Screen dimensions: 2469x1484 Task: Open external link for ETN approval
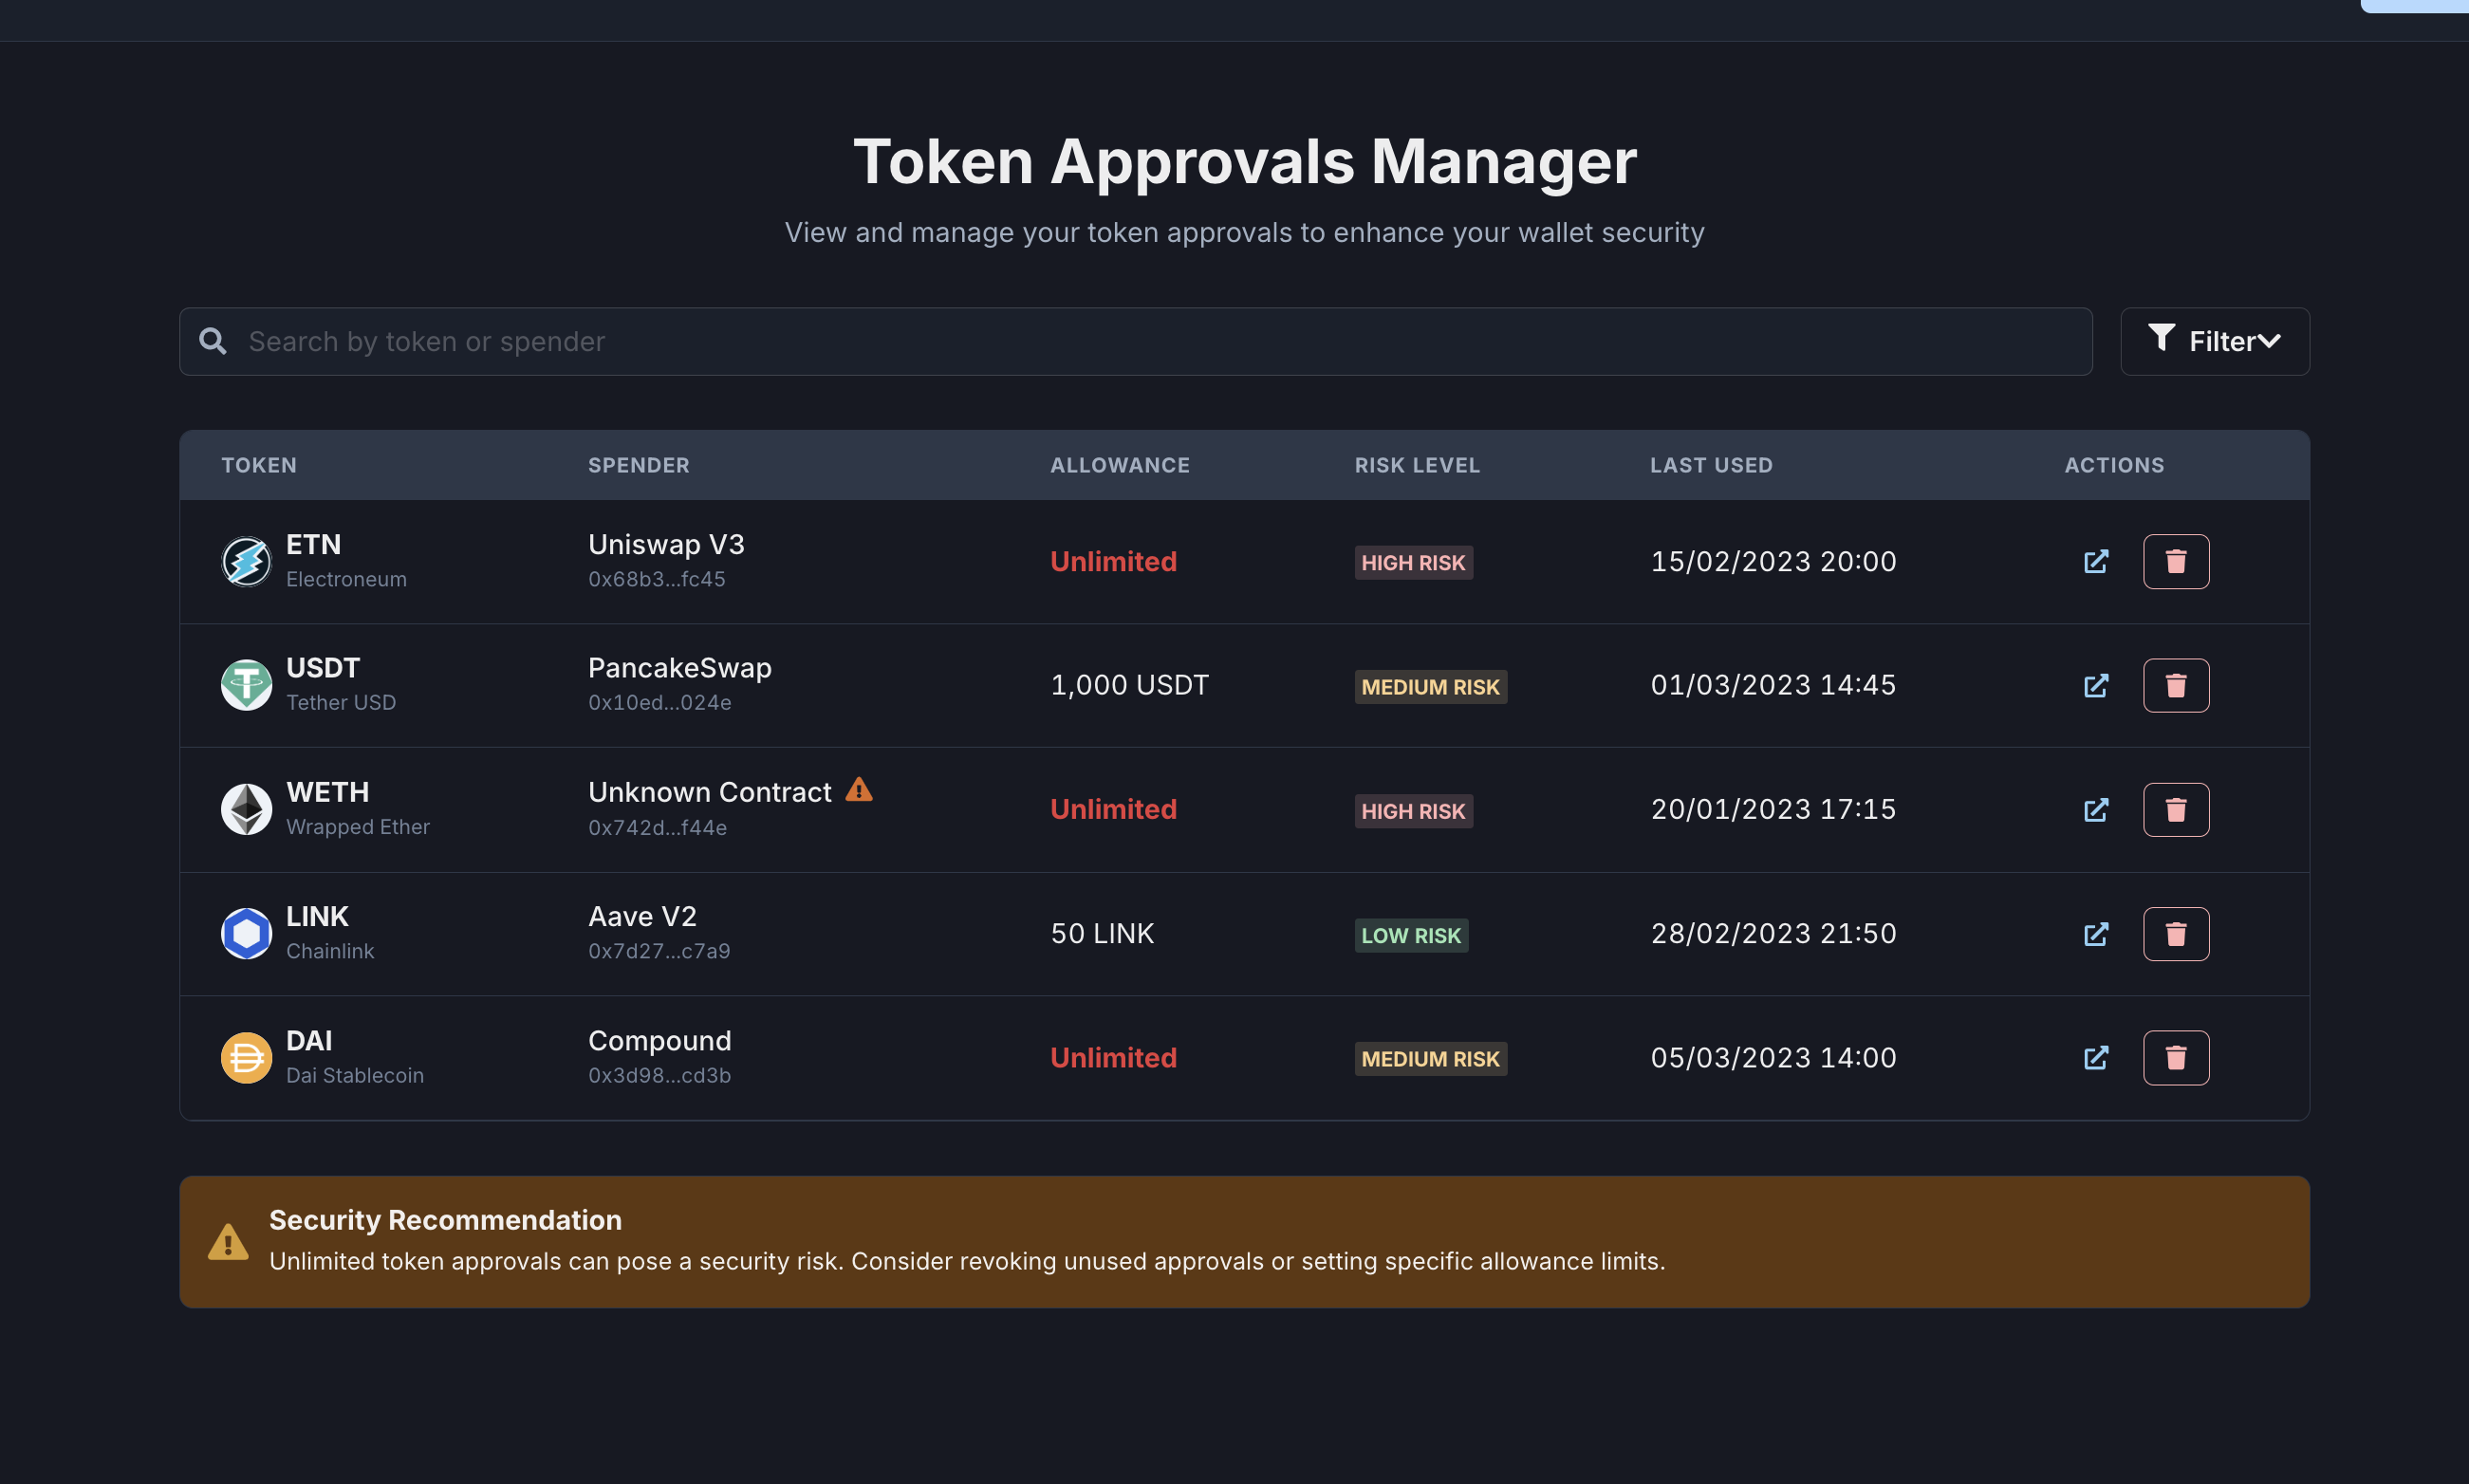pos(2095,561)
